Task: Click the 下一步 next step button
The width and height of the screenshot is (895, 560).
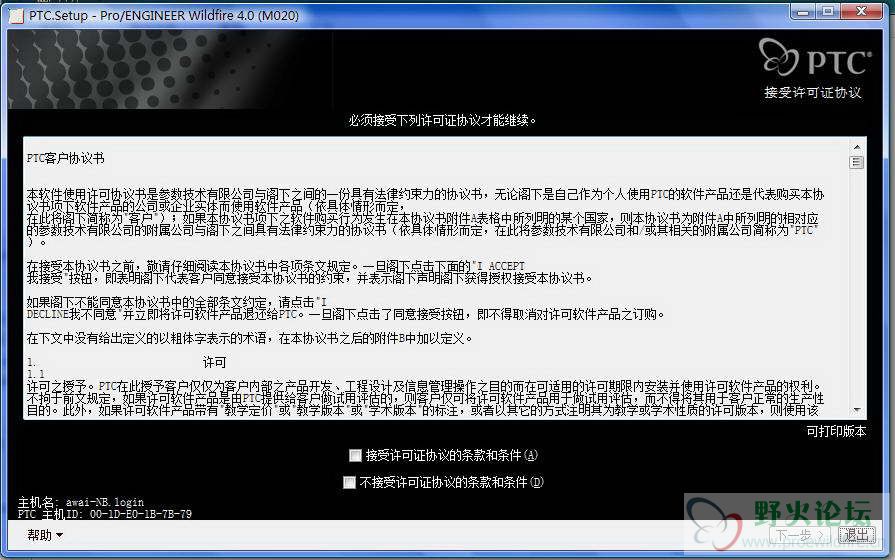Action: [x=799, y=535]
